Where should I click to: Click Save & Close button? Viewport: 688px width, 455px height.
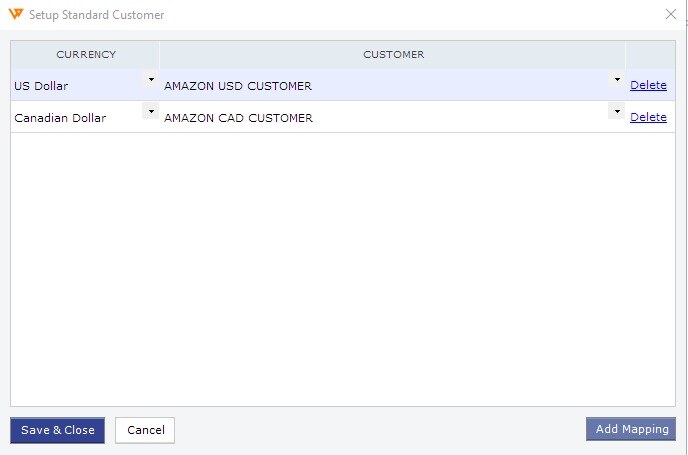click(x=57, y=430)
